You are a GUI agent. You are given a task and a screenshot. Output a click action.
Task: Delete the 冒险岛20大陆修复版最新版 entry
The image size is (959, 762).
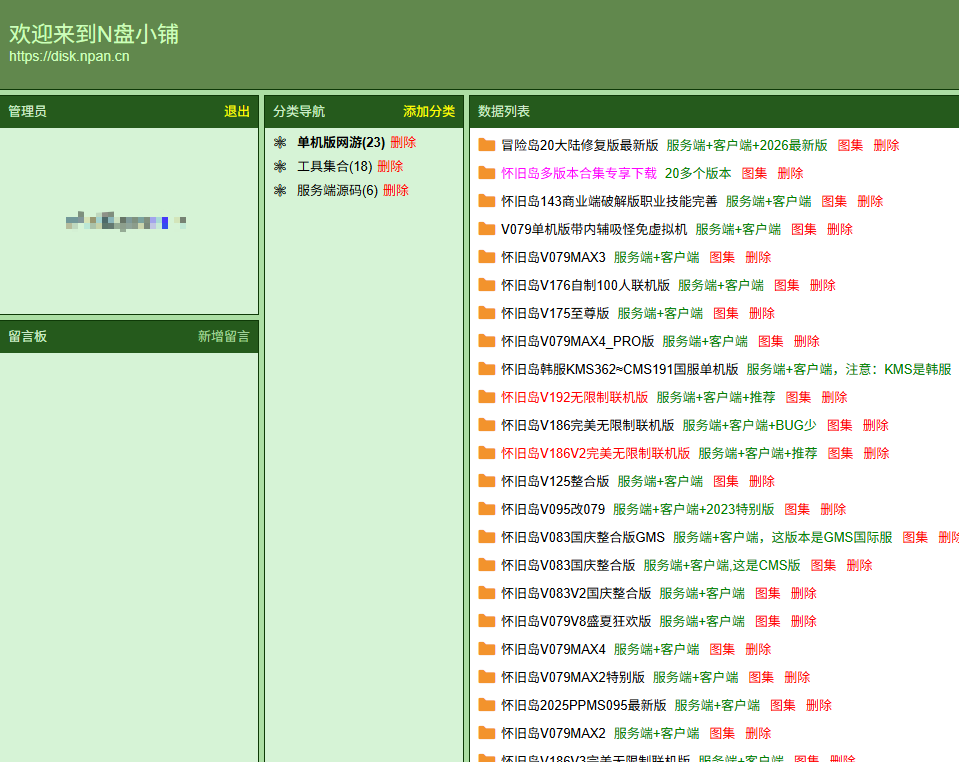(886, 145)
